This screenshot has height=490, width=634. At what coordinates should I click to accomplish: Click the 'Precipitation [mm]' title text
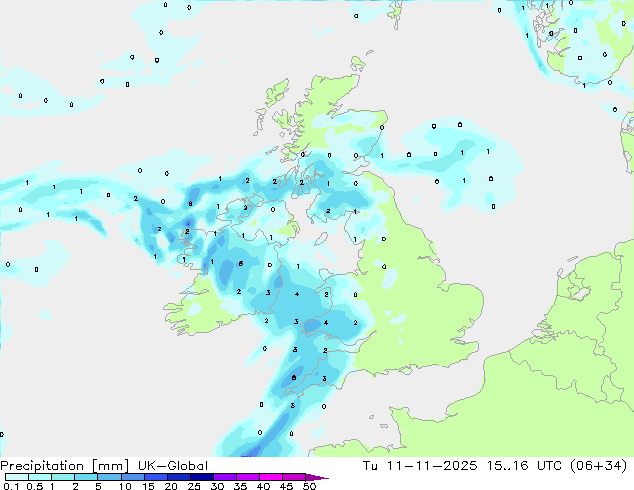65,466
